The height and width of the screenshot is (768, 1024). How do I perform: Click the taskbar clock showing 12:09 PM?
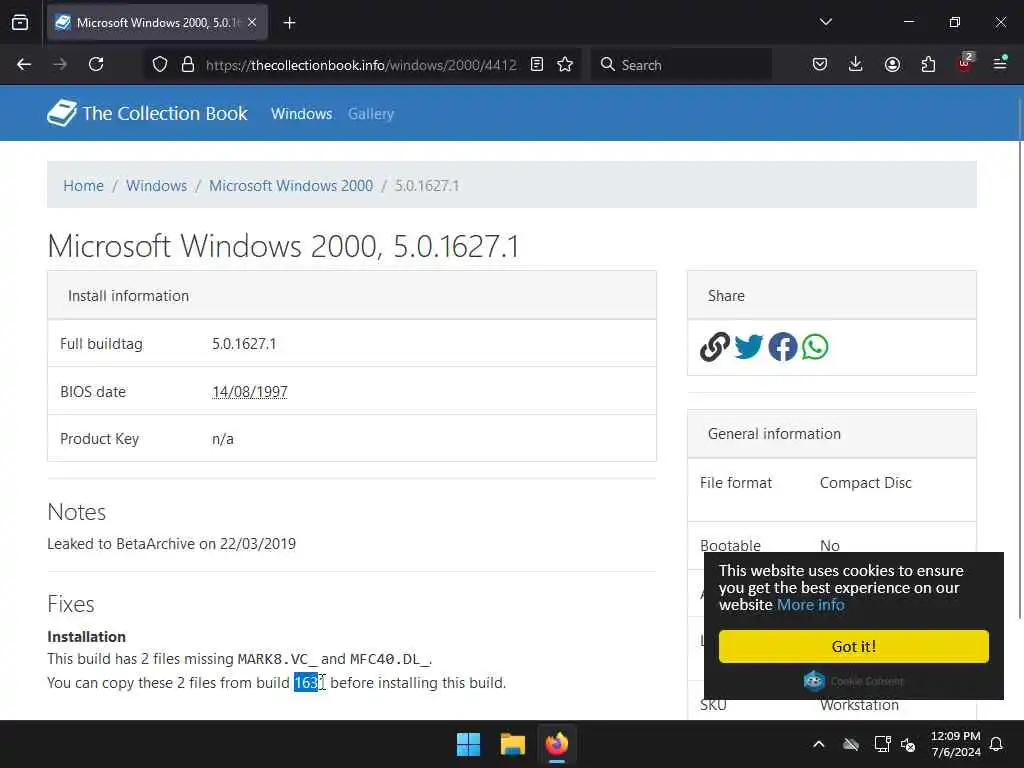click(x=955, y=744)
